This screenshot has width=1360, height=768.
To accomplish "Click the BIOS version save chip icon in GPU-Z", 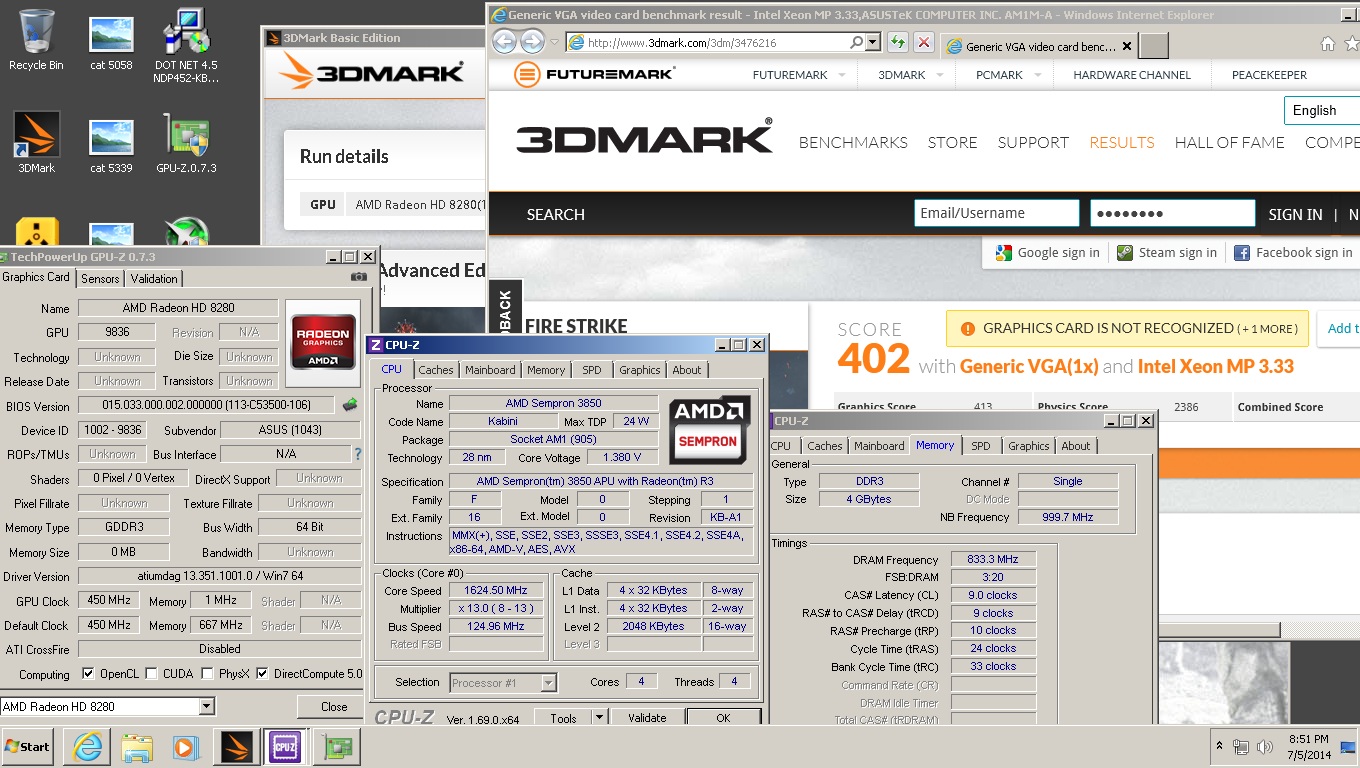I will 350,405.
